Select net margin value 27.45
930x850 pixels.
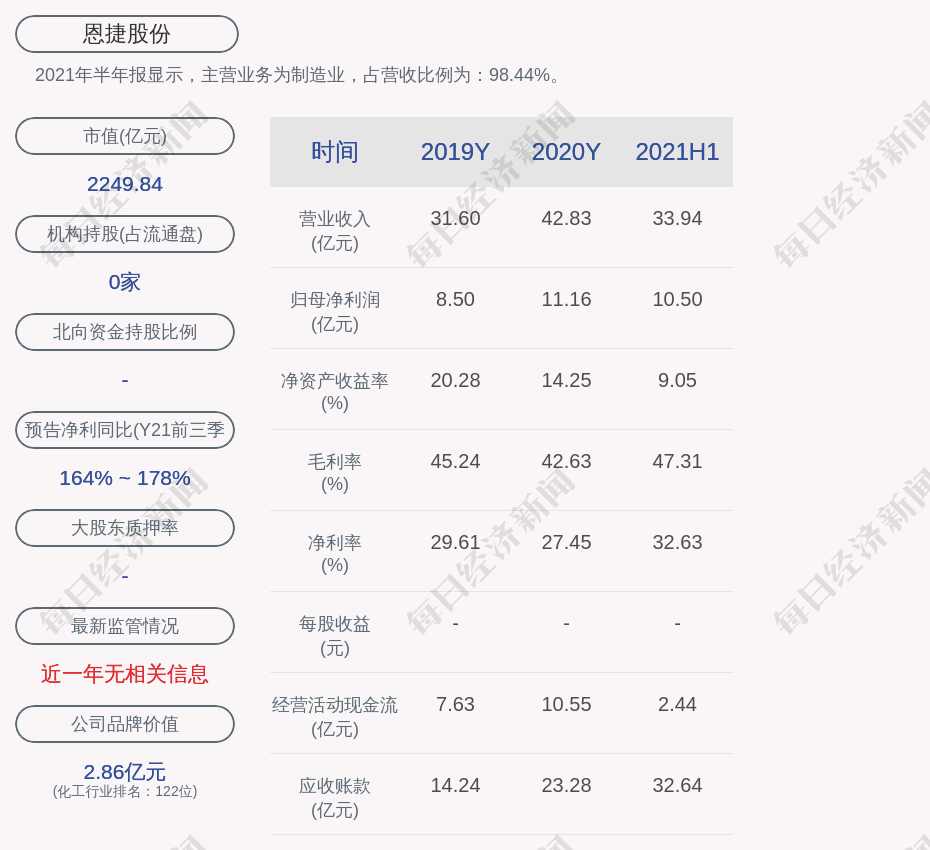tap(566, 542)
